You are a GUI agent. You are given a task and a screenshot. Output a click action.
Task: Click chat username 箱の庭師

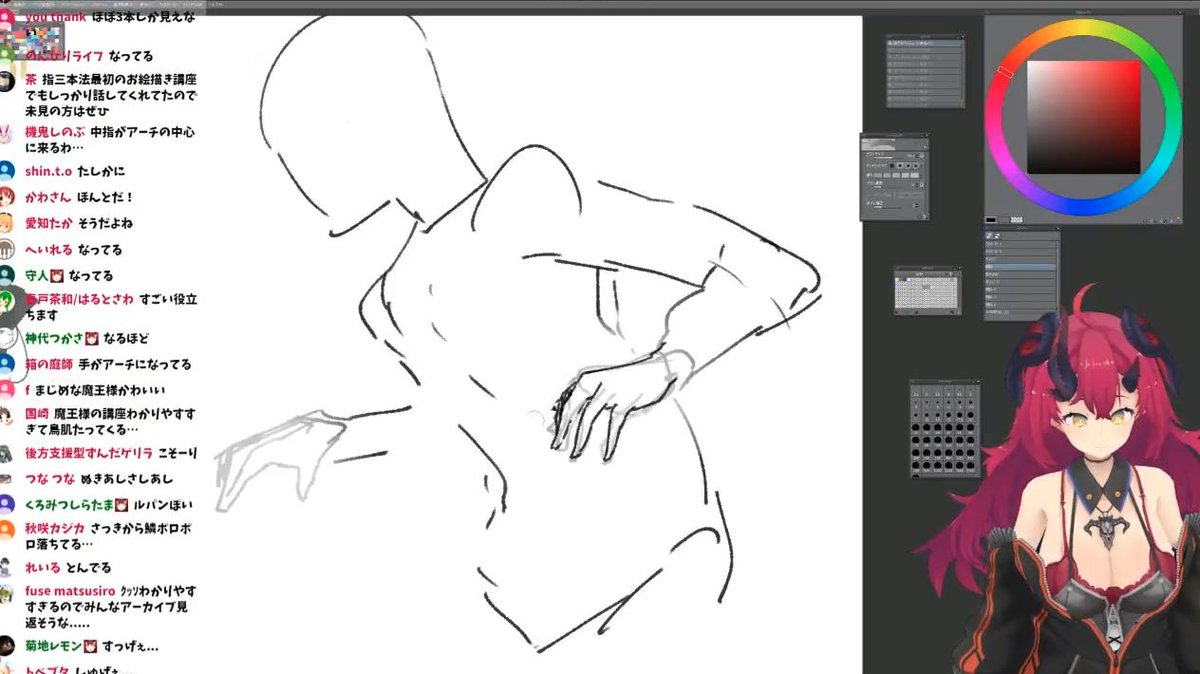tap(49, 365)
